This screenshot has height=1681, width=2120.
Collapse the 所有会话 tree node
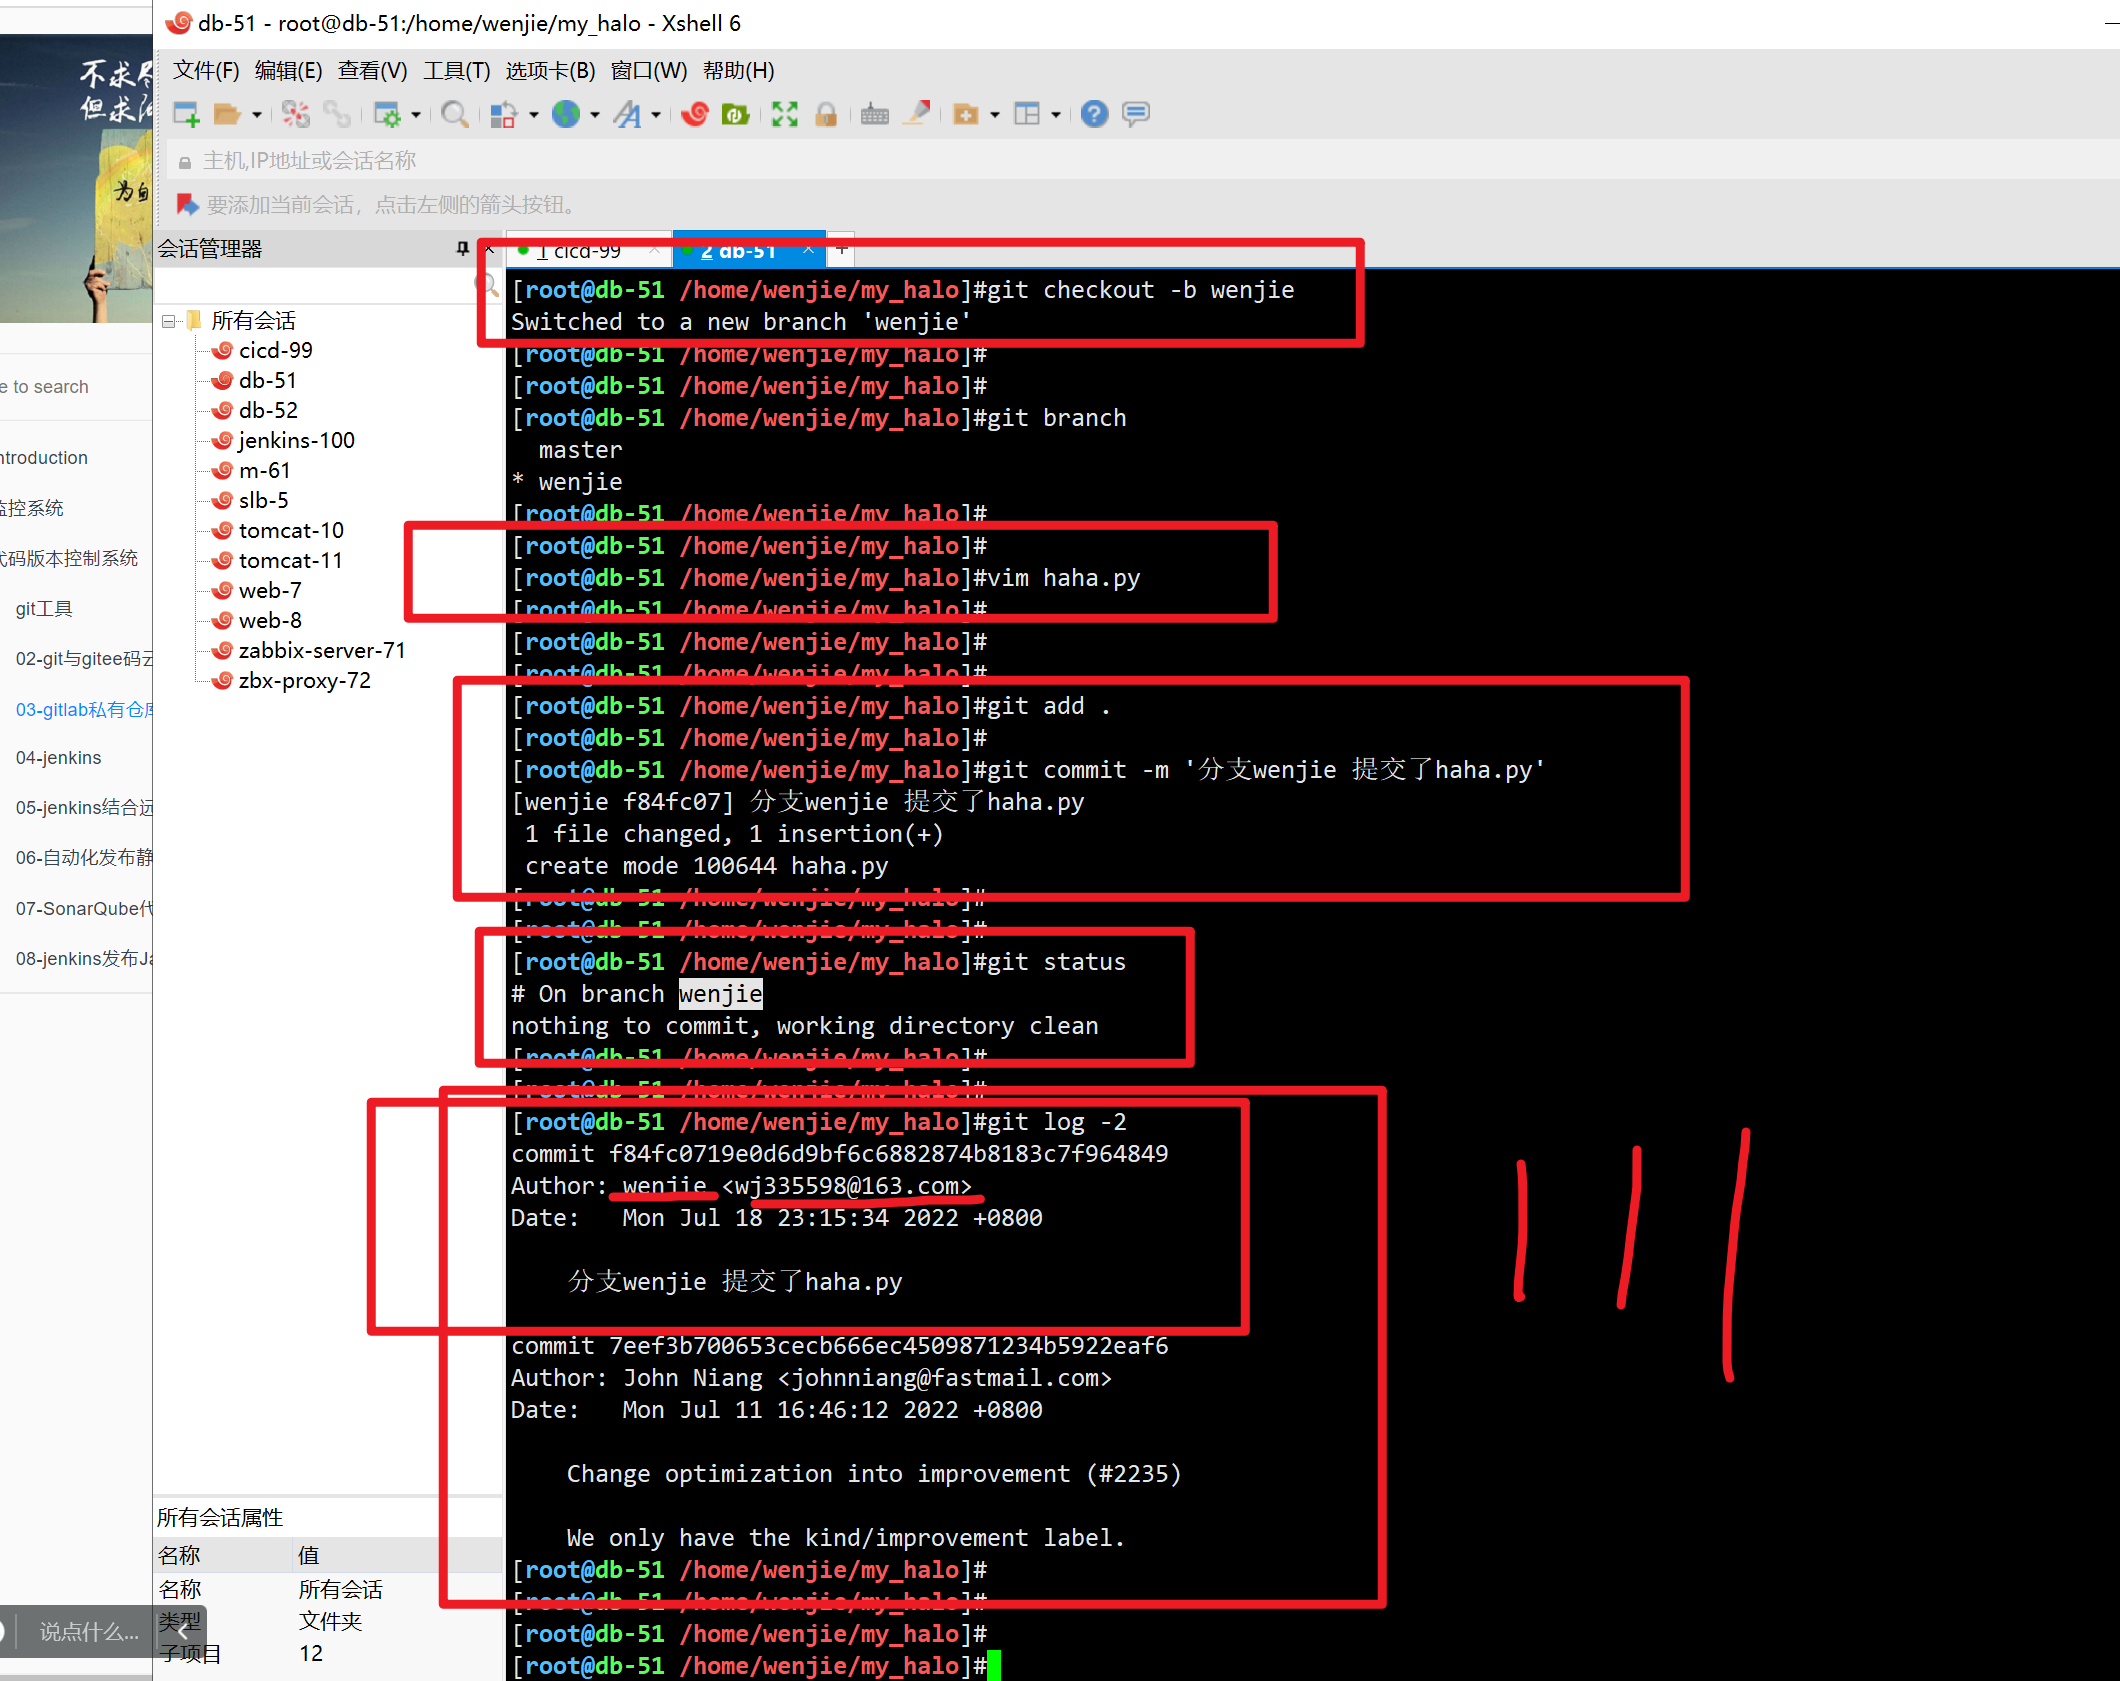point(168,321)
